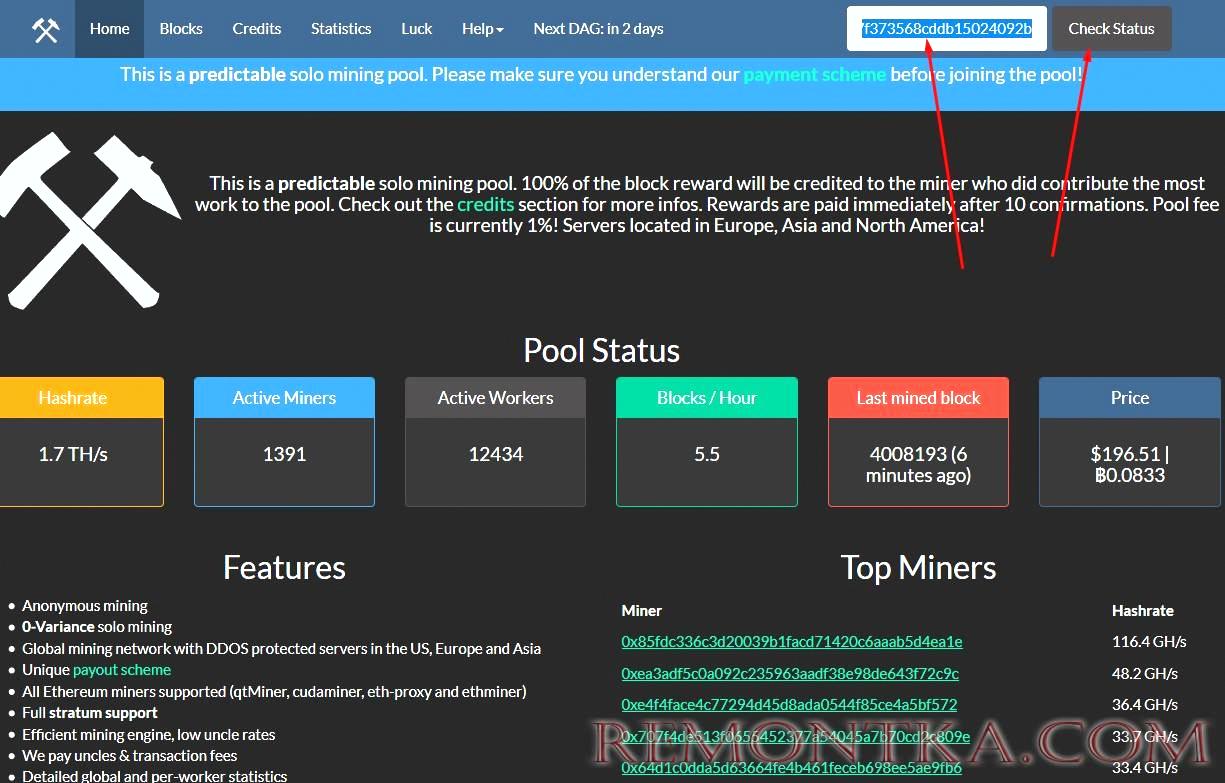
Task: Open the credits link in description
Action: click(x=485, y=204)
